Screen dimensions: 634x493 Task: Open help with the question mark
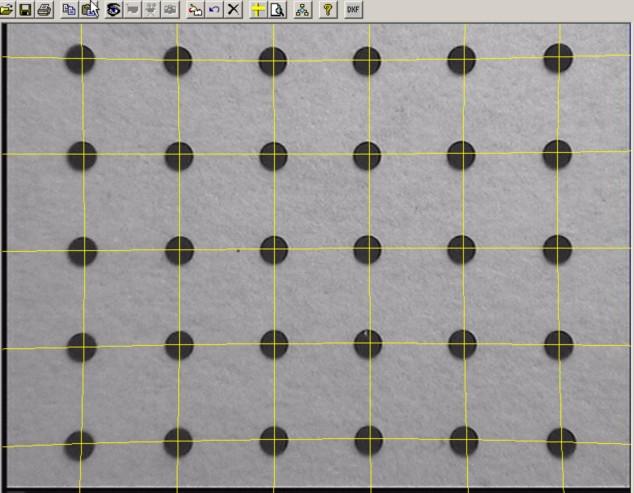(x=328, y=10)
